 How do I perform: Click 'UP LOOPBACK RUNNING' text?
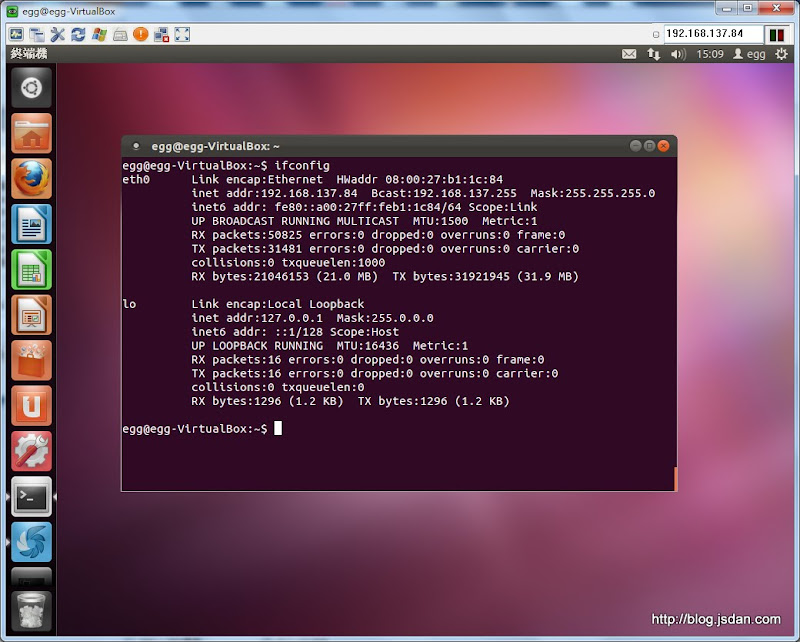(257, 345)
